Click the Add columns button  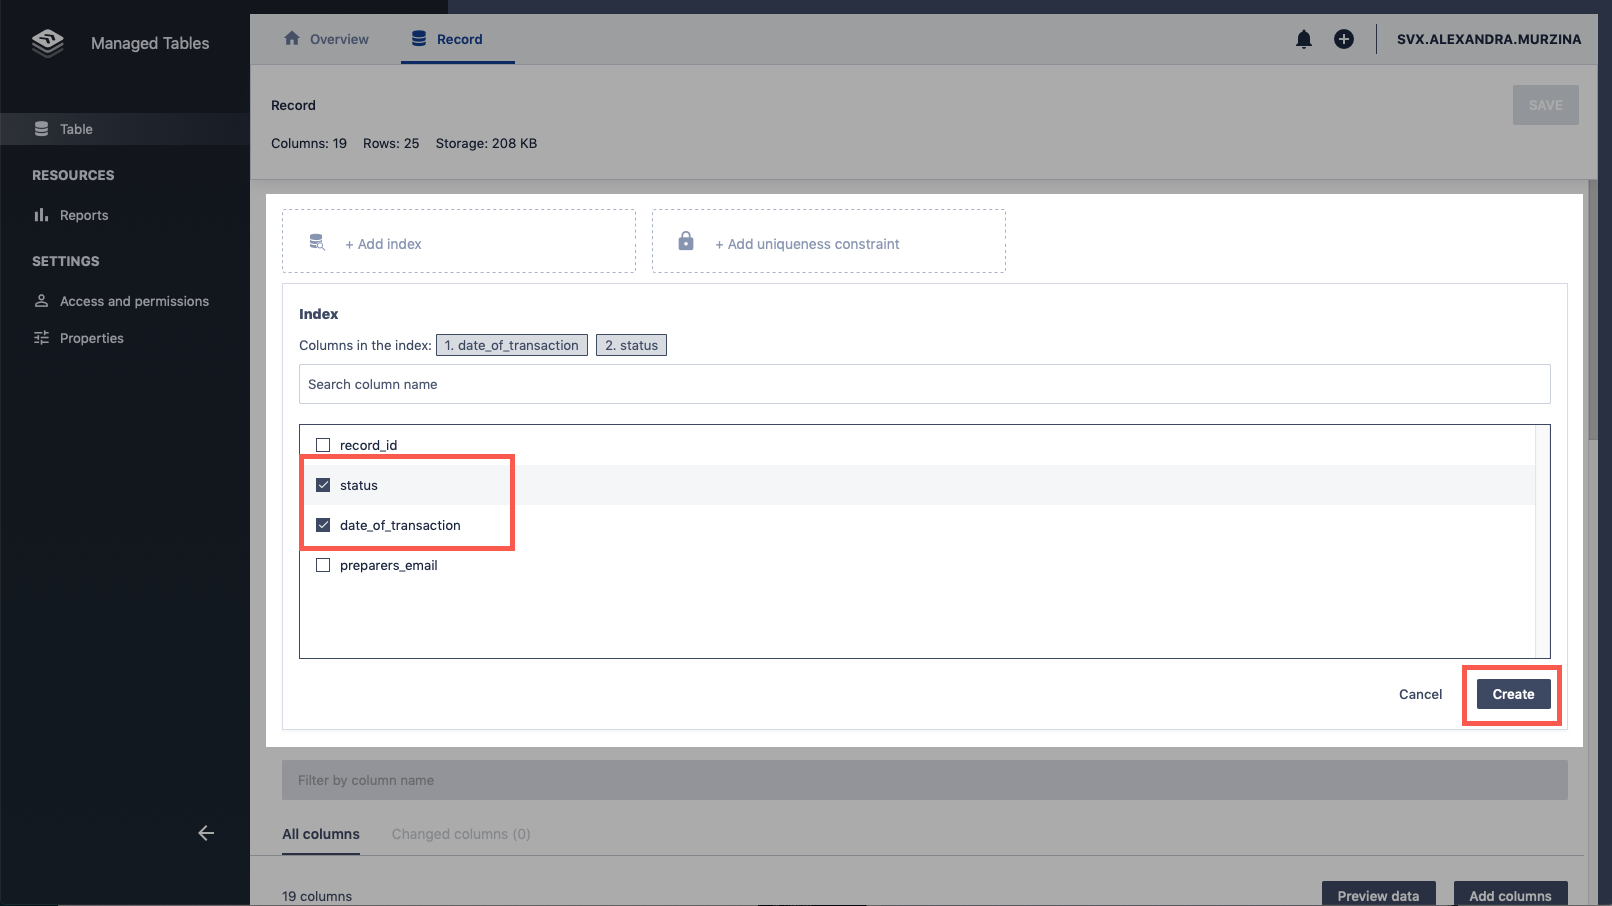(x=1510, y=895)
